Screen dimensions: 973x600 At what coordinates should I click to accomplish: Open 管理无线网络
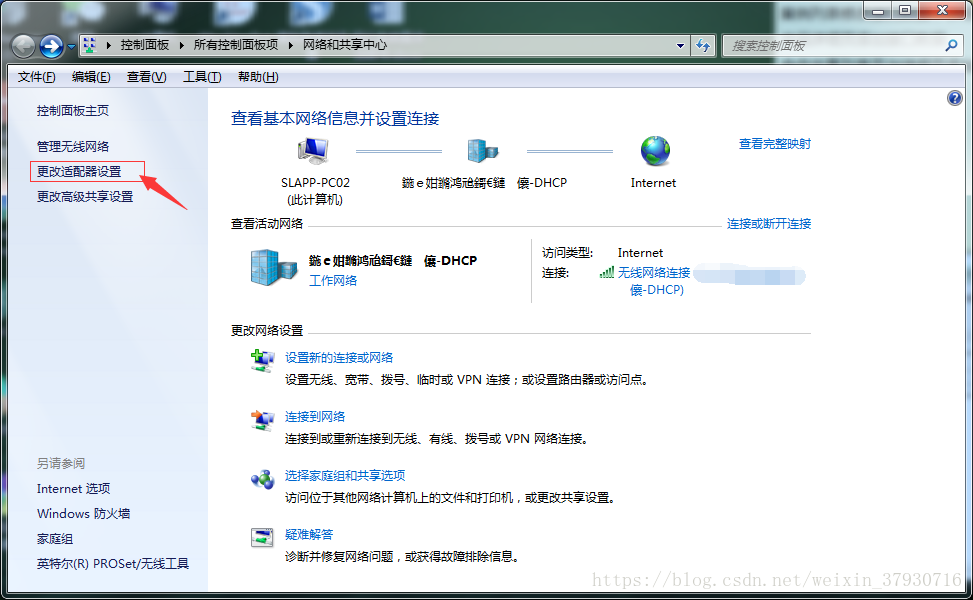73,146
